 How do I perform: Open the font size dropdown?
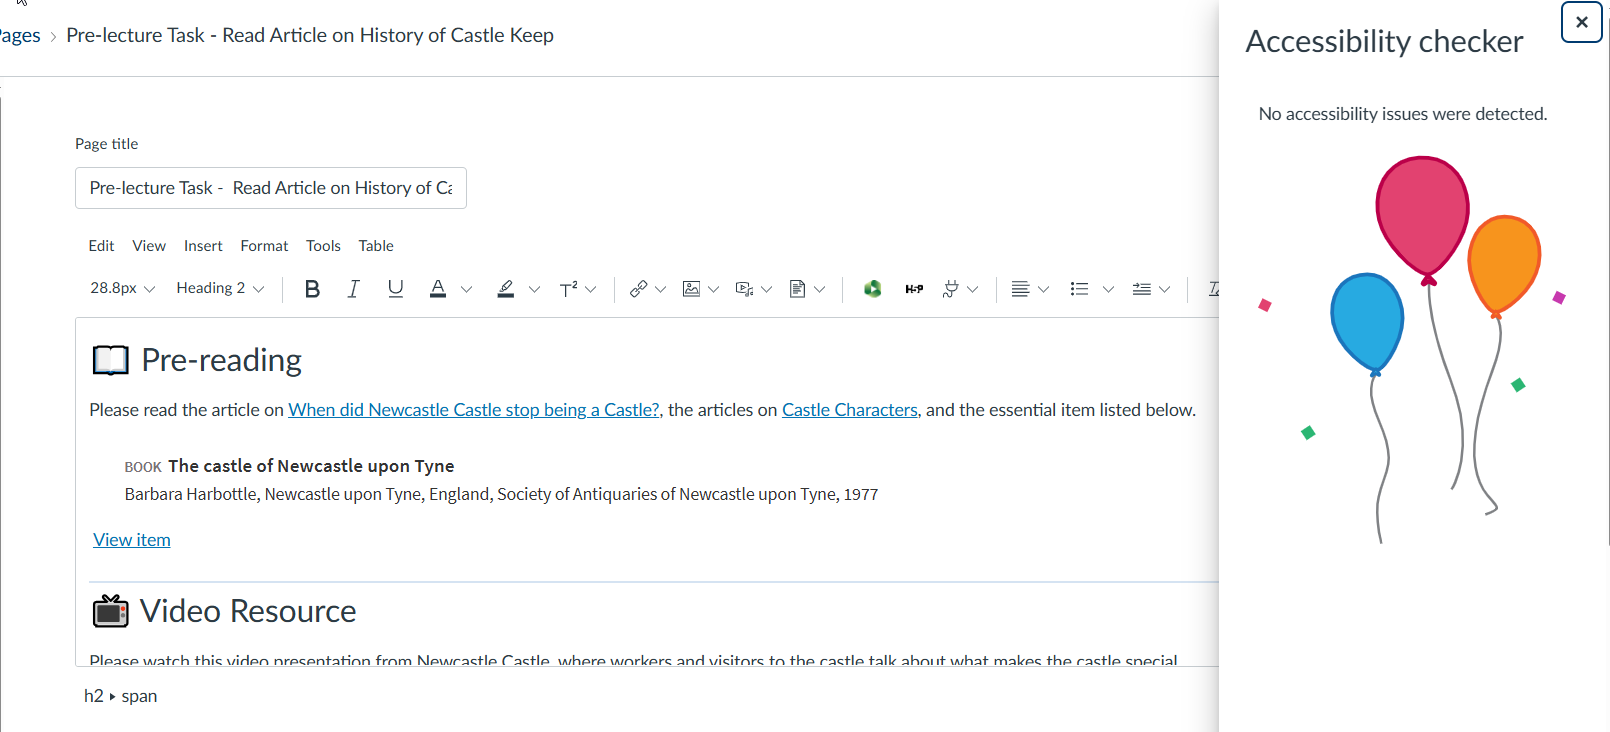pyautogui.click(x=122, y=289)
